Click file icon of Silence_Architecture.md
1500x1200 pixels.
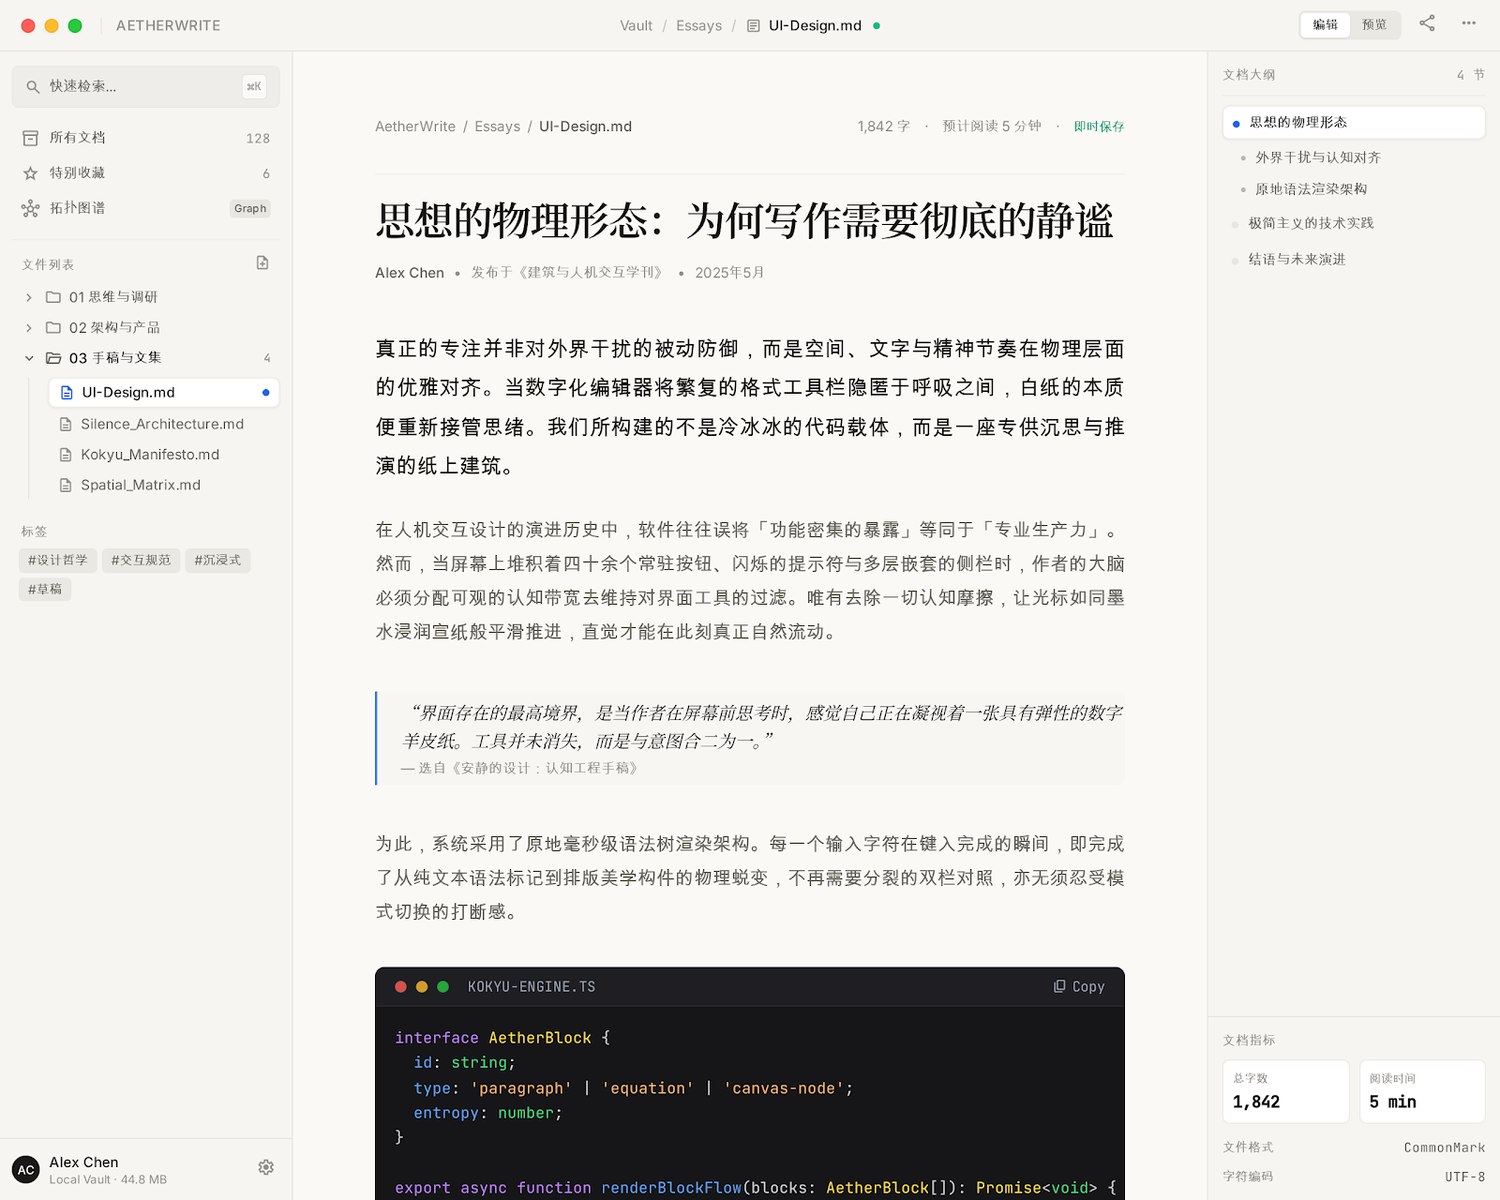[66, 424]
